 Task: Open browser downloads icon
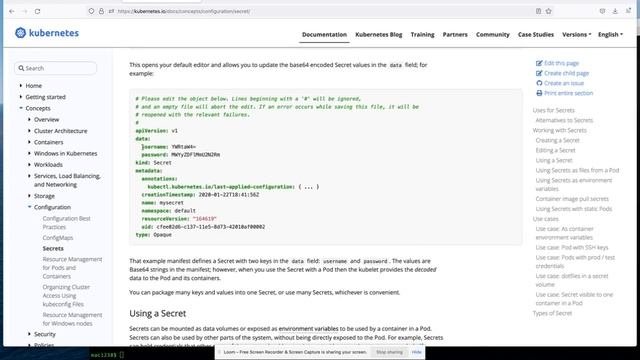[x=615, y=11]
